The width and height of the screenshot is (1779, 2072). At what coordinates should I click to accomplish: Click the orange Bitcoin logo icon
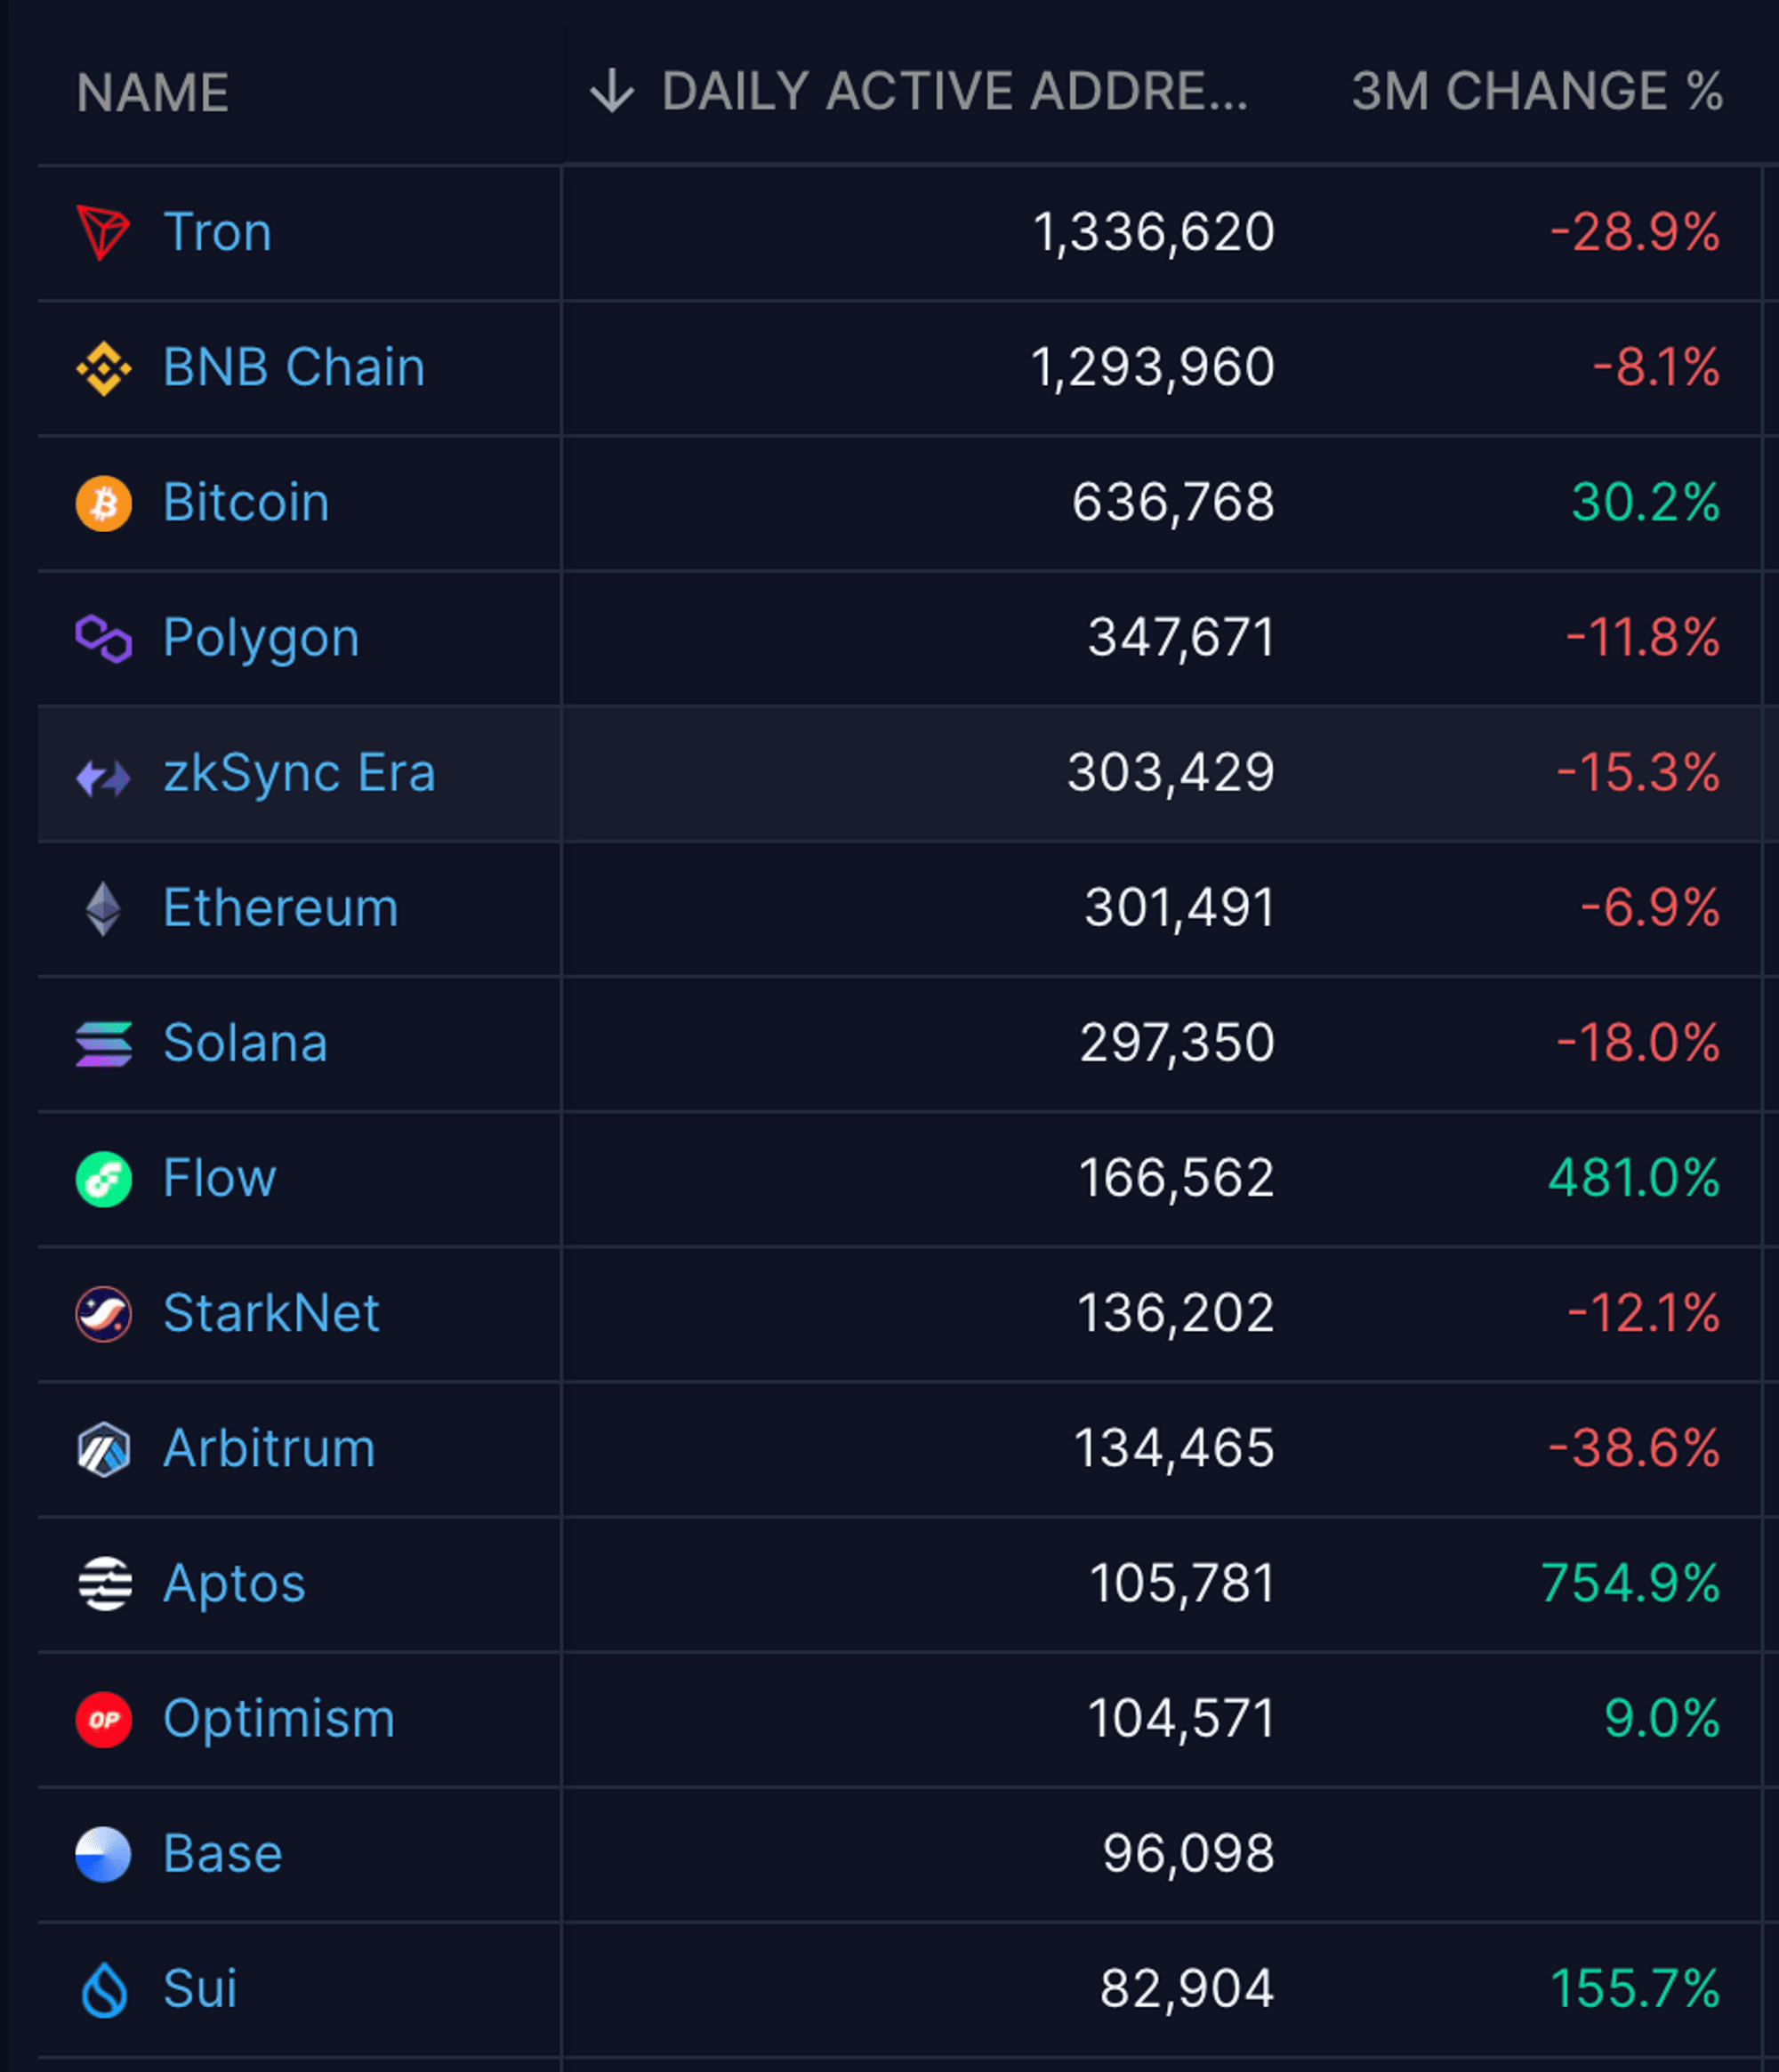click(103, 503)
